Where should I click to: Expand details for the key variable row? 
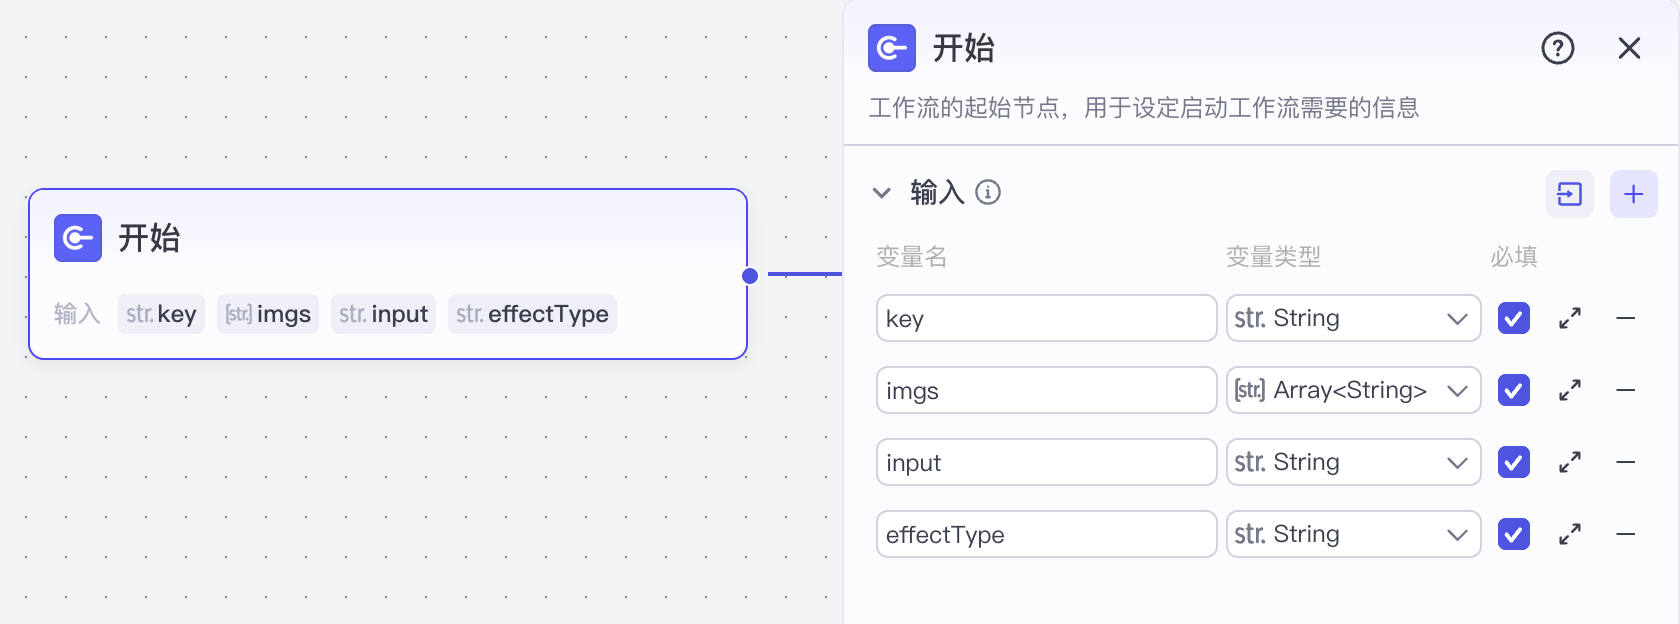[1569, 318]
